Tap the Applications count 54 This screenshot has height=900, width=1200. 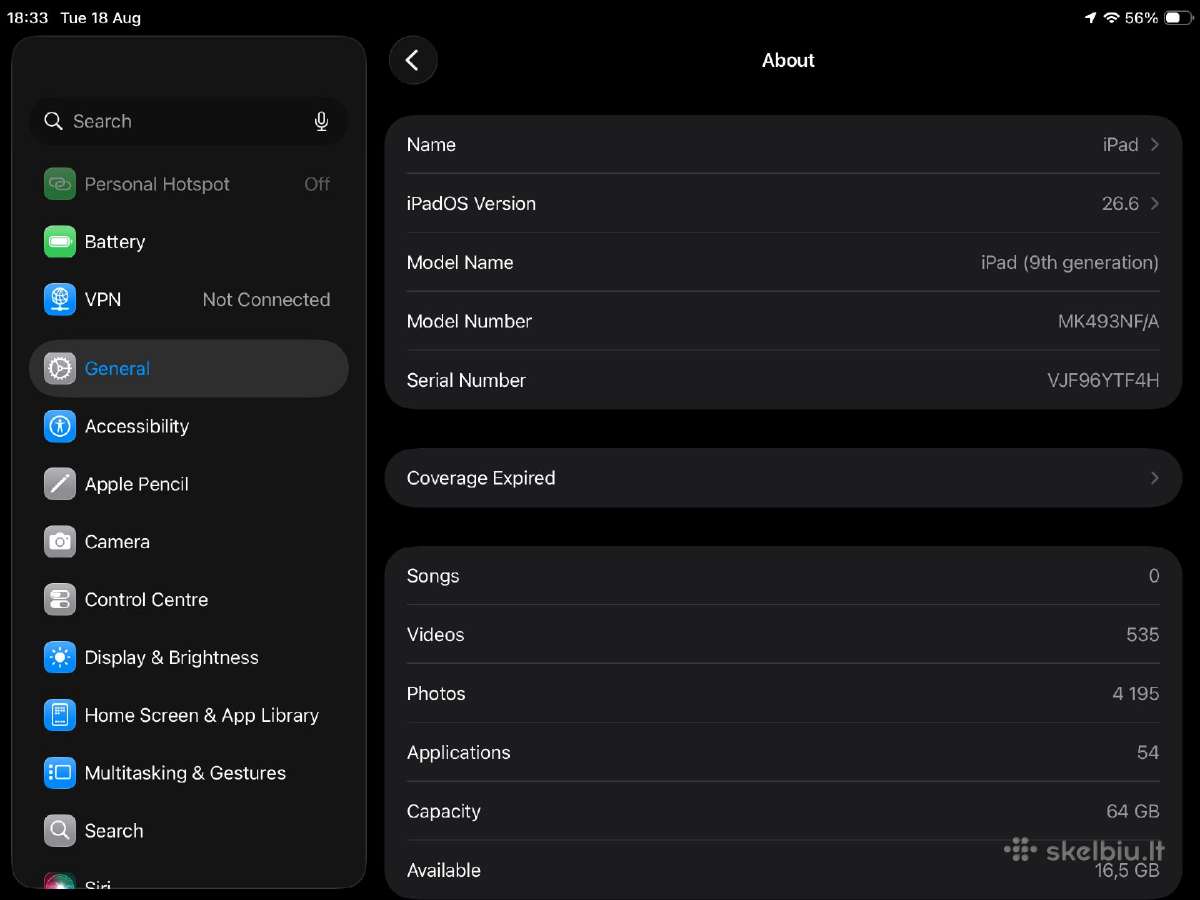1148,753
